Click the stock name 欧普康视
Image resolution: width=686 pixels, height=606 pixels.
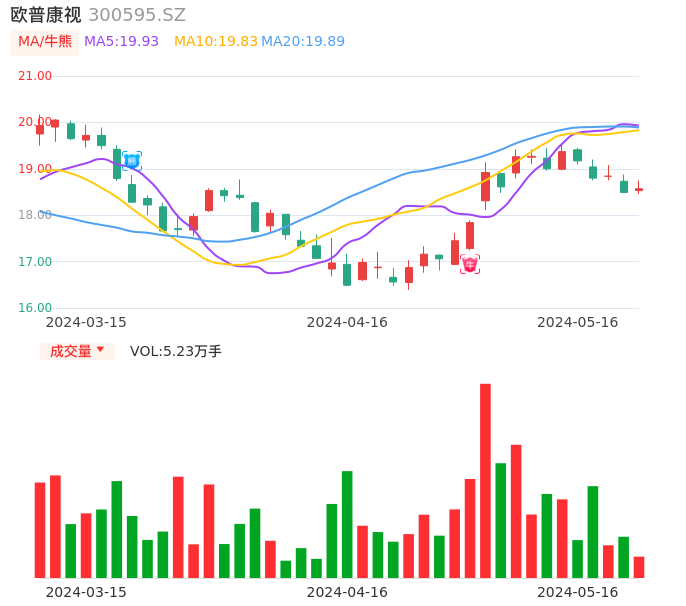tap(46, 15)
